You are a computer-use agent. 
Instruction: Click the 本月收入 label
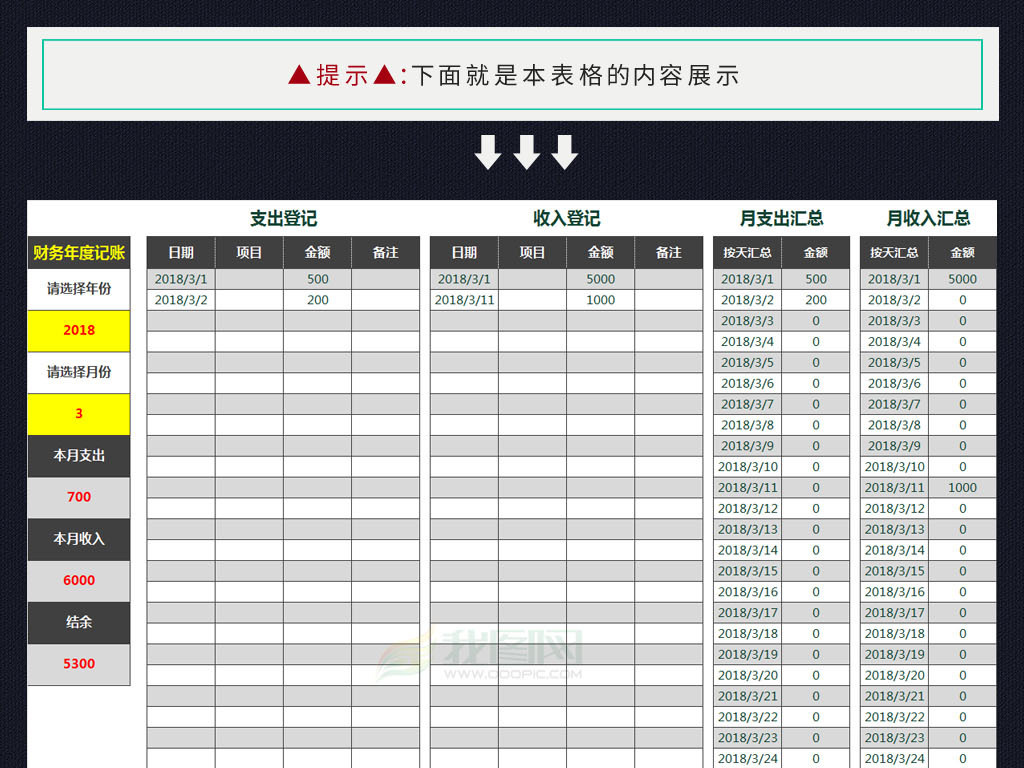(x=79, y=539)
